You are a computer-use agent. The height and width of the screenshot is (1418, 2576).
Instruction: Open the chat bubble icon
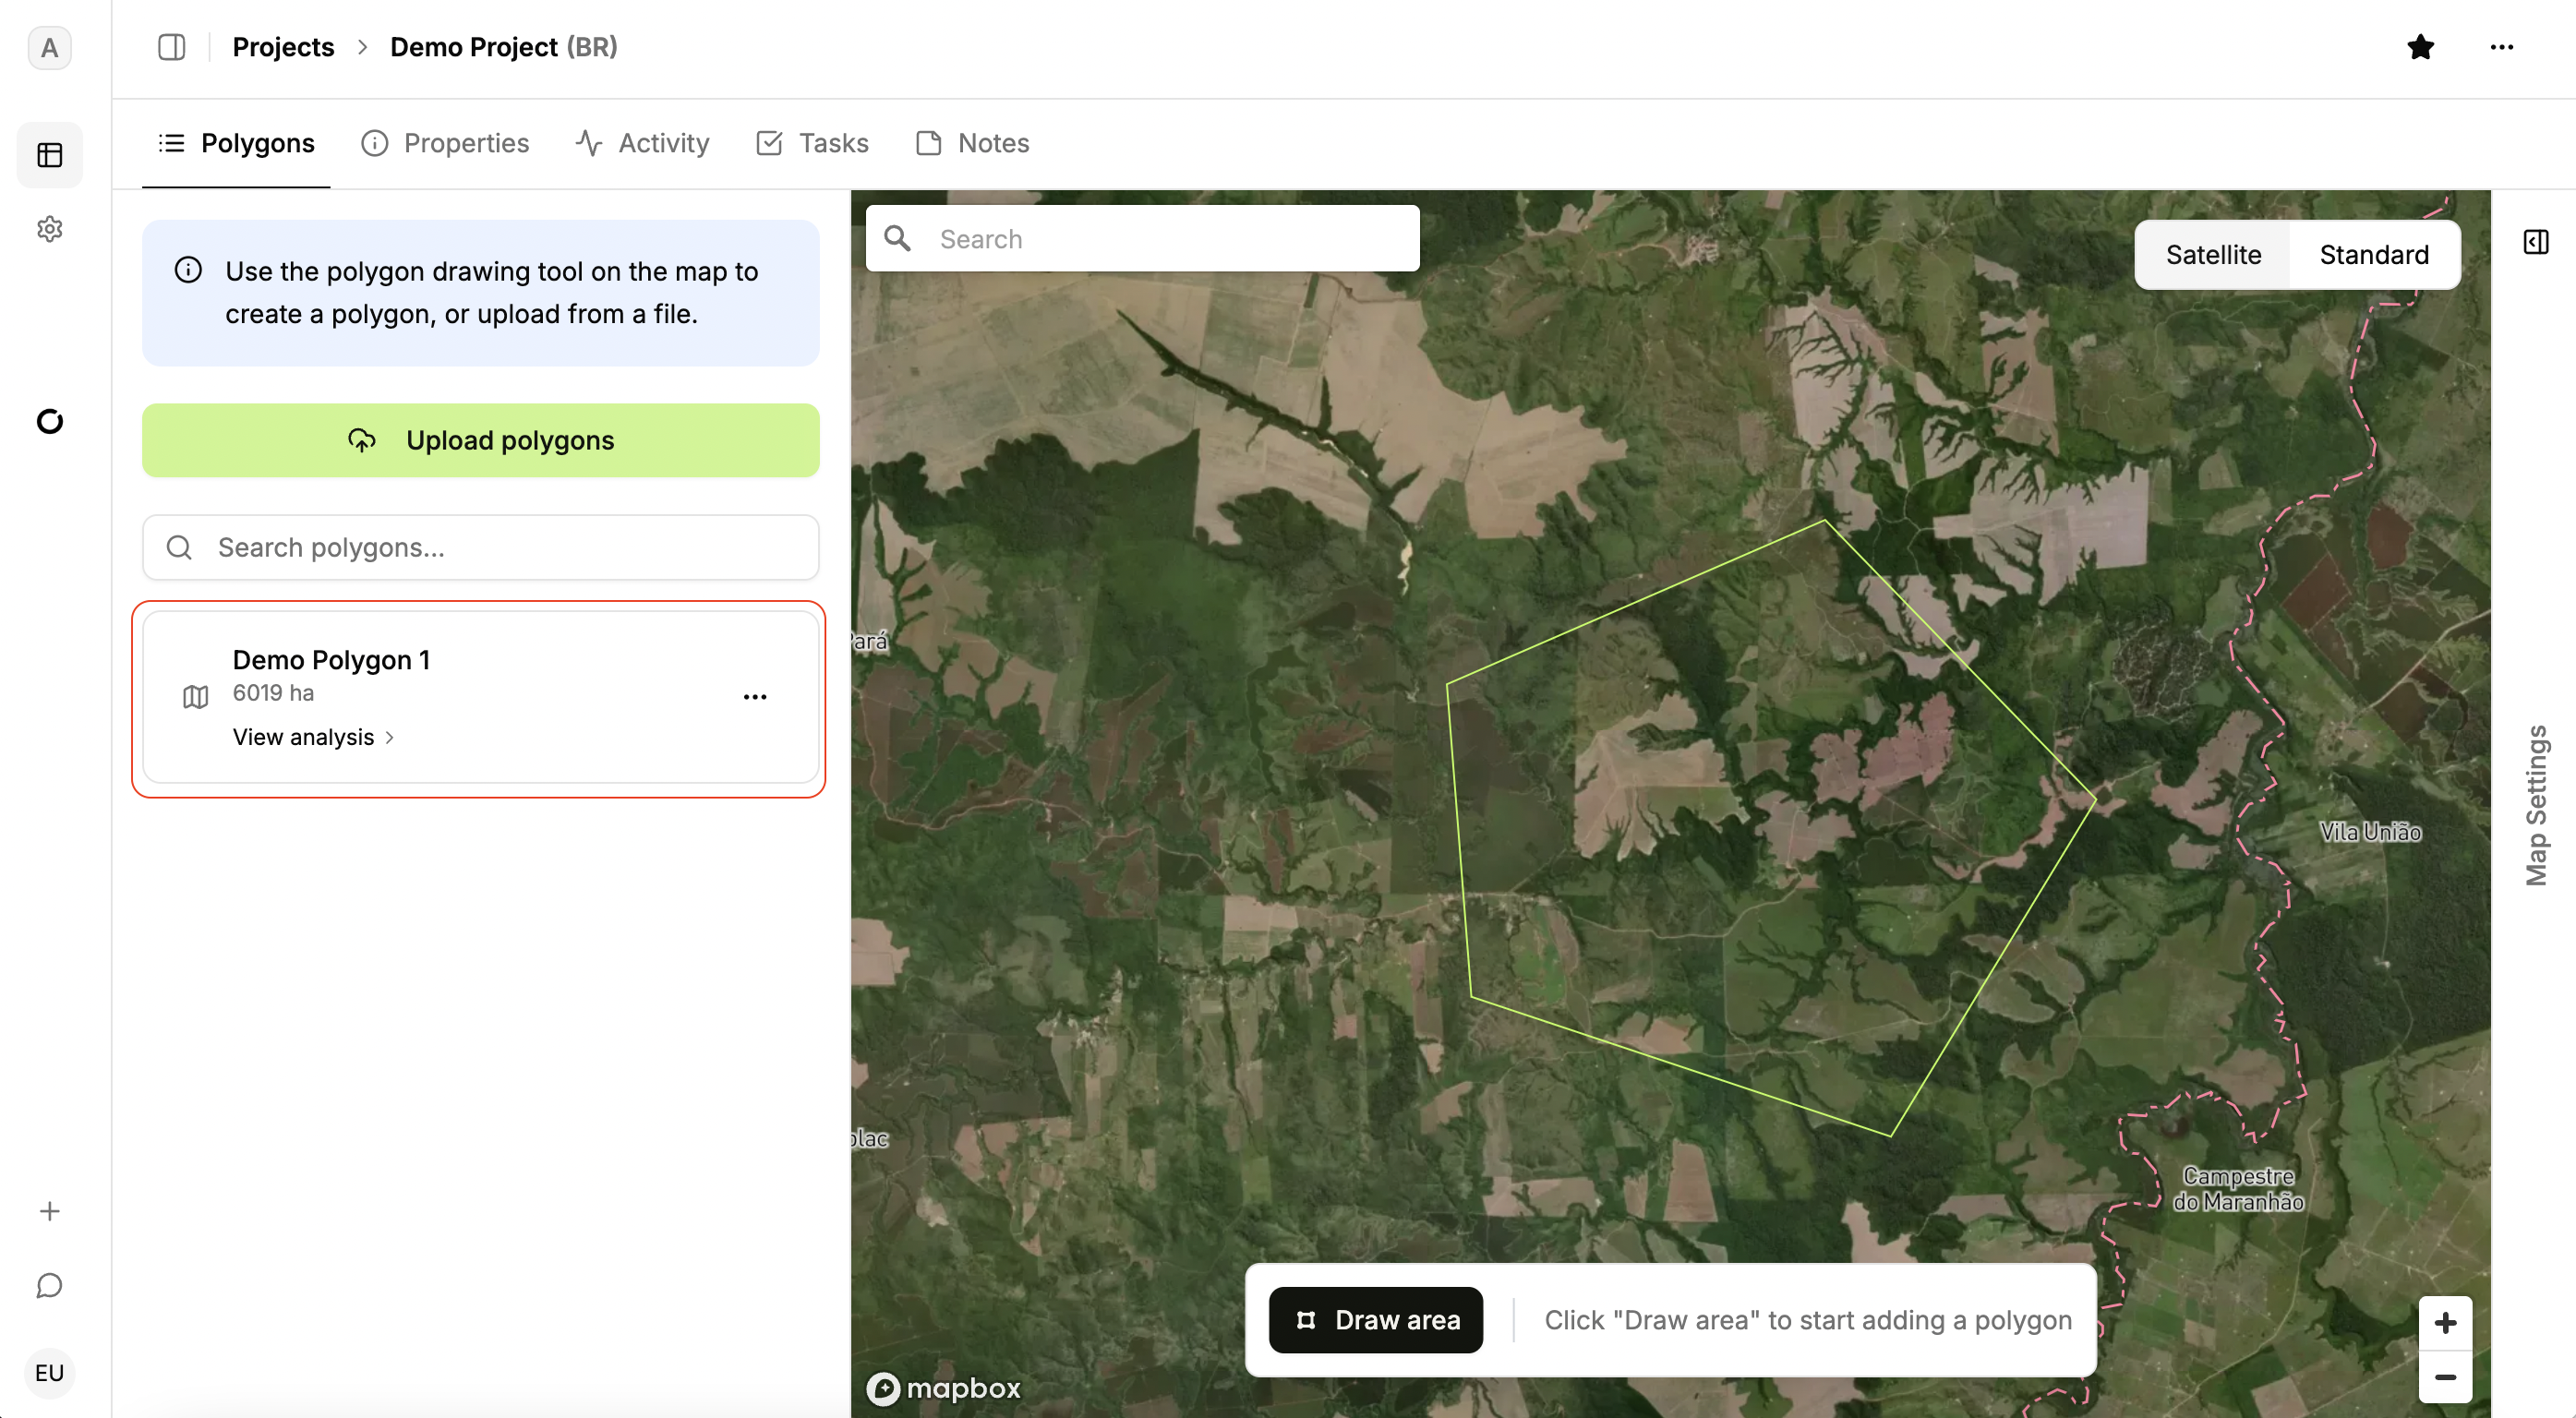point(49,1286)
